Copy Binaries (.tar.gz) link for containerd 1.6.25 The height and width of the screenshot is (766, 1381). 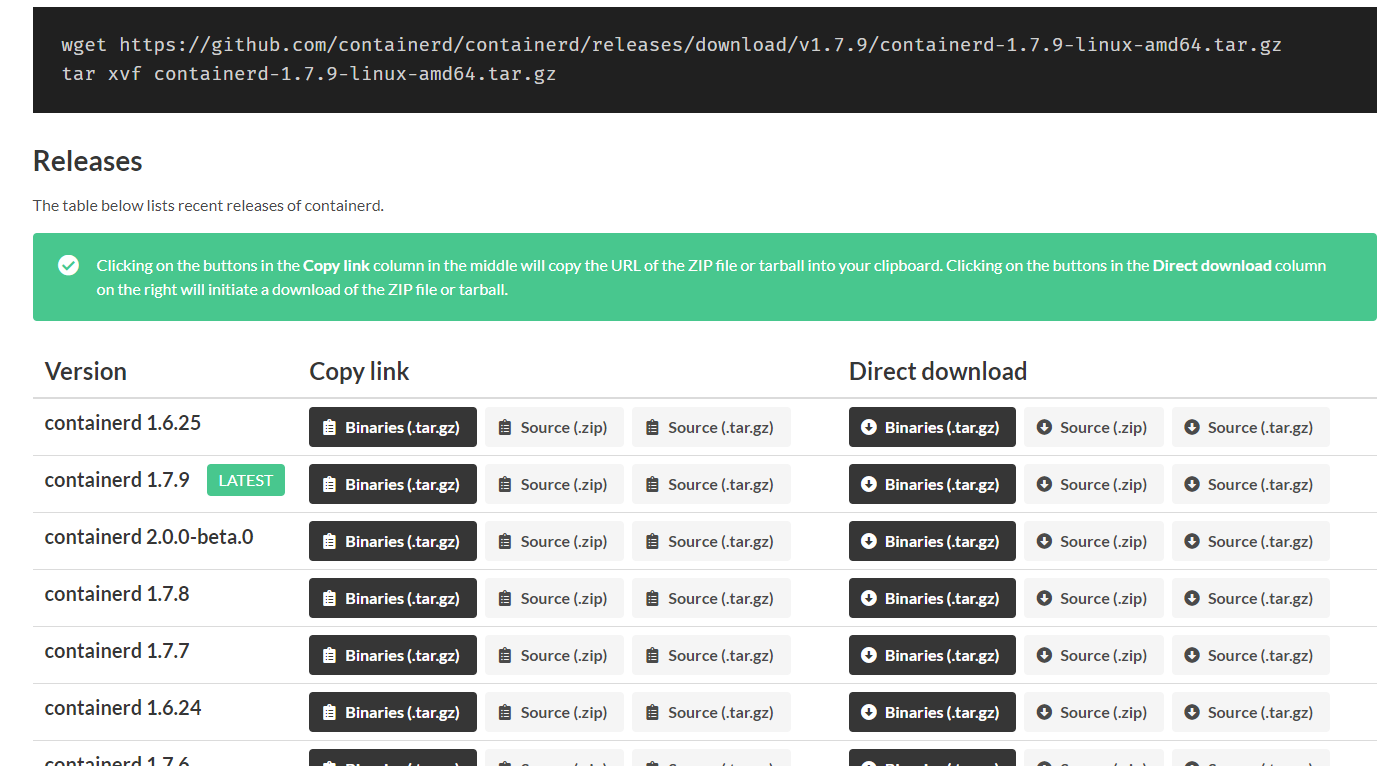click(x=393, y=427)
